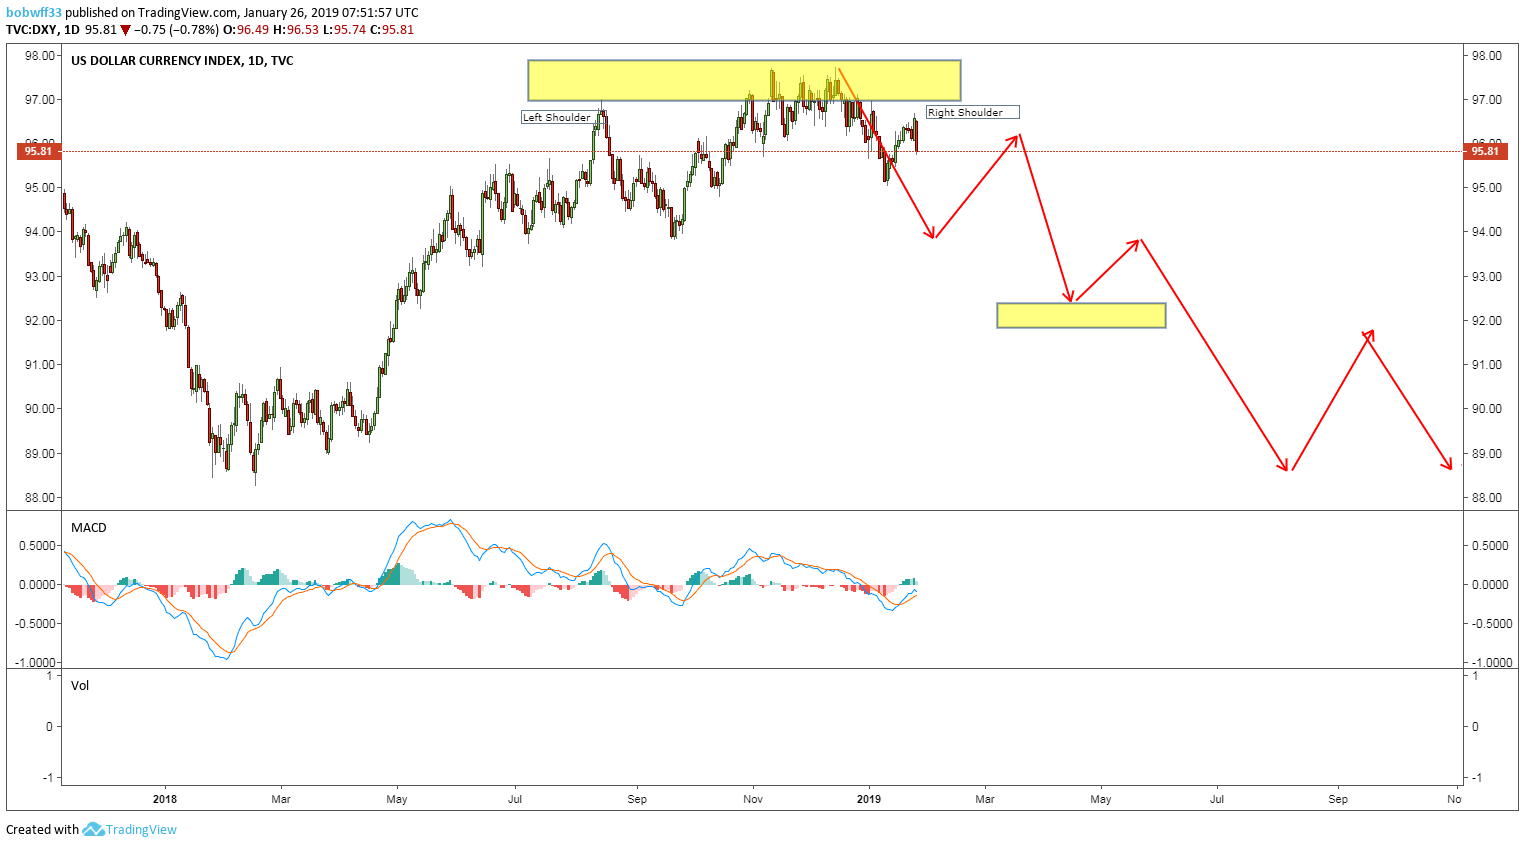Image resolution: width=1525 pixels, height=847 pixels.
Task: Click the 92.00 label on right price axis
Action: pos(1486,321)
